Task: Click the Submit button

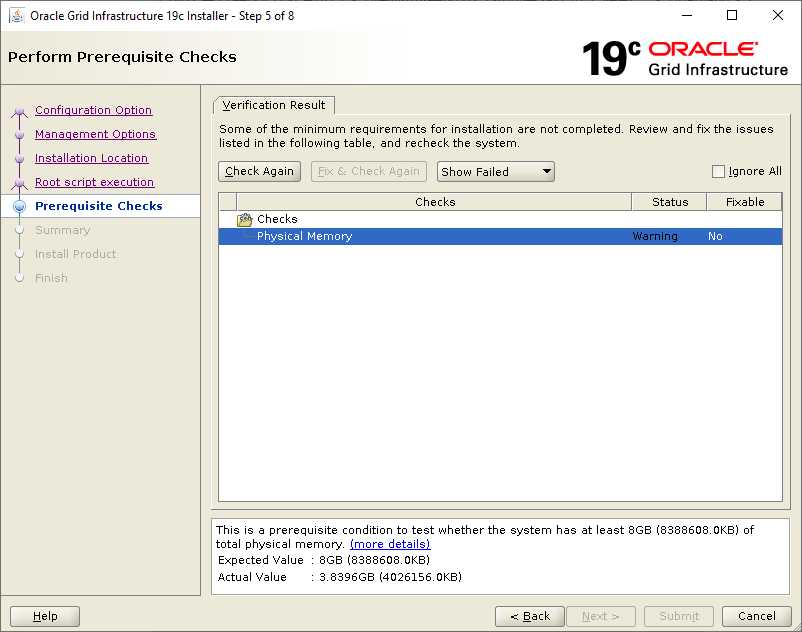Action: point(679,616)
